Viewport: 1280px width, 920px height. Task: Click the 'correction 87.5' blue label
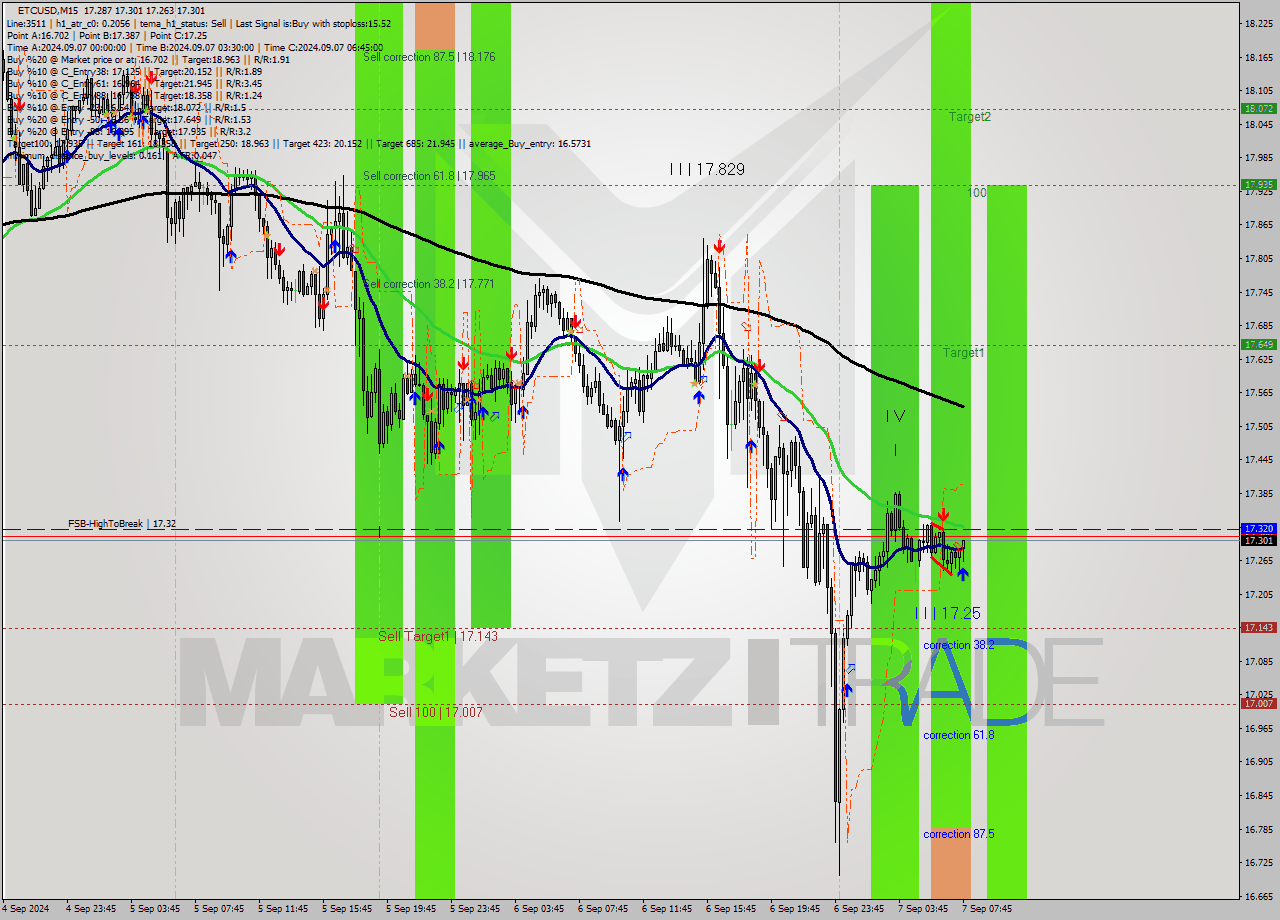[959, 834]
